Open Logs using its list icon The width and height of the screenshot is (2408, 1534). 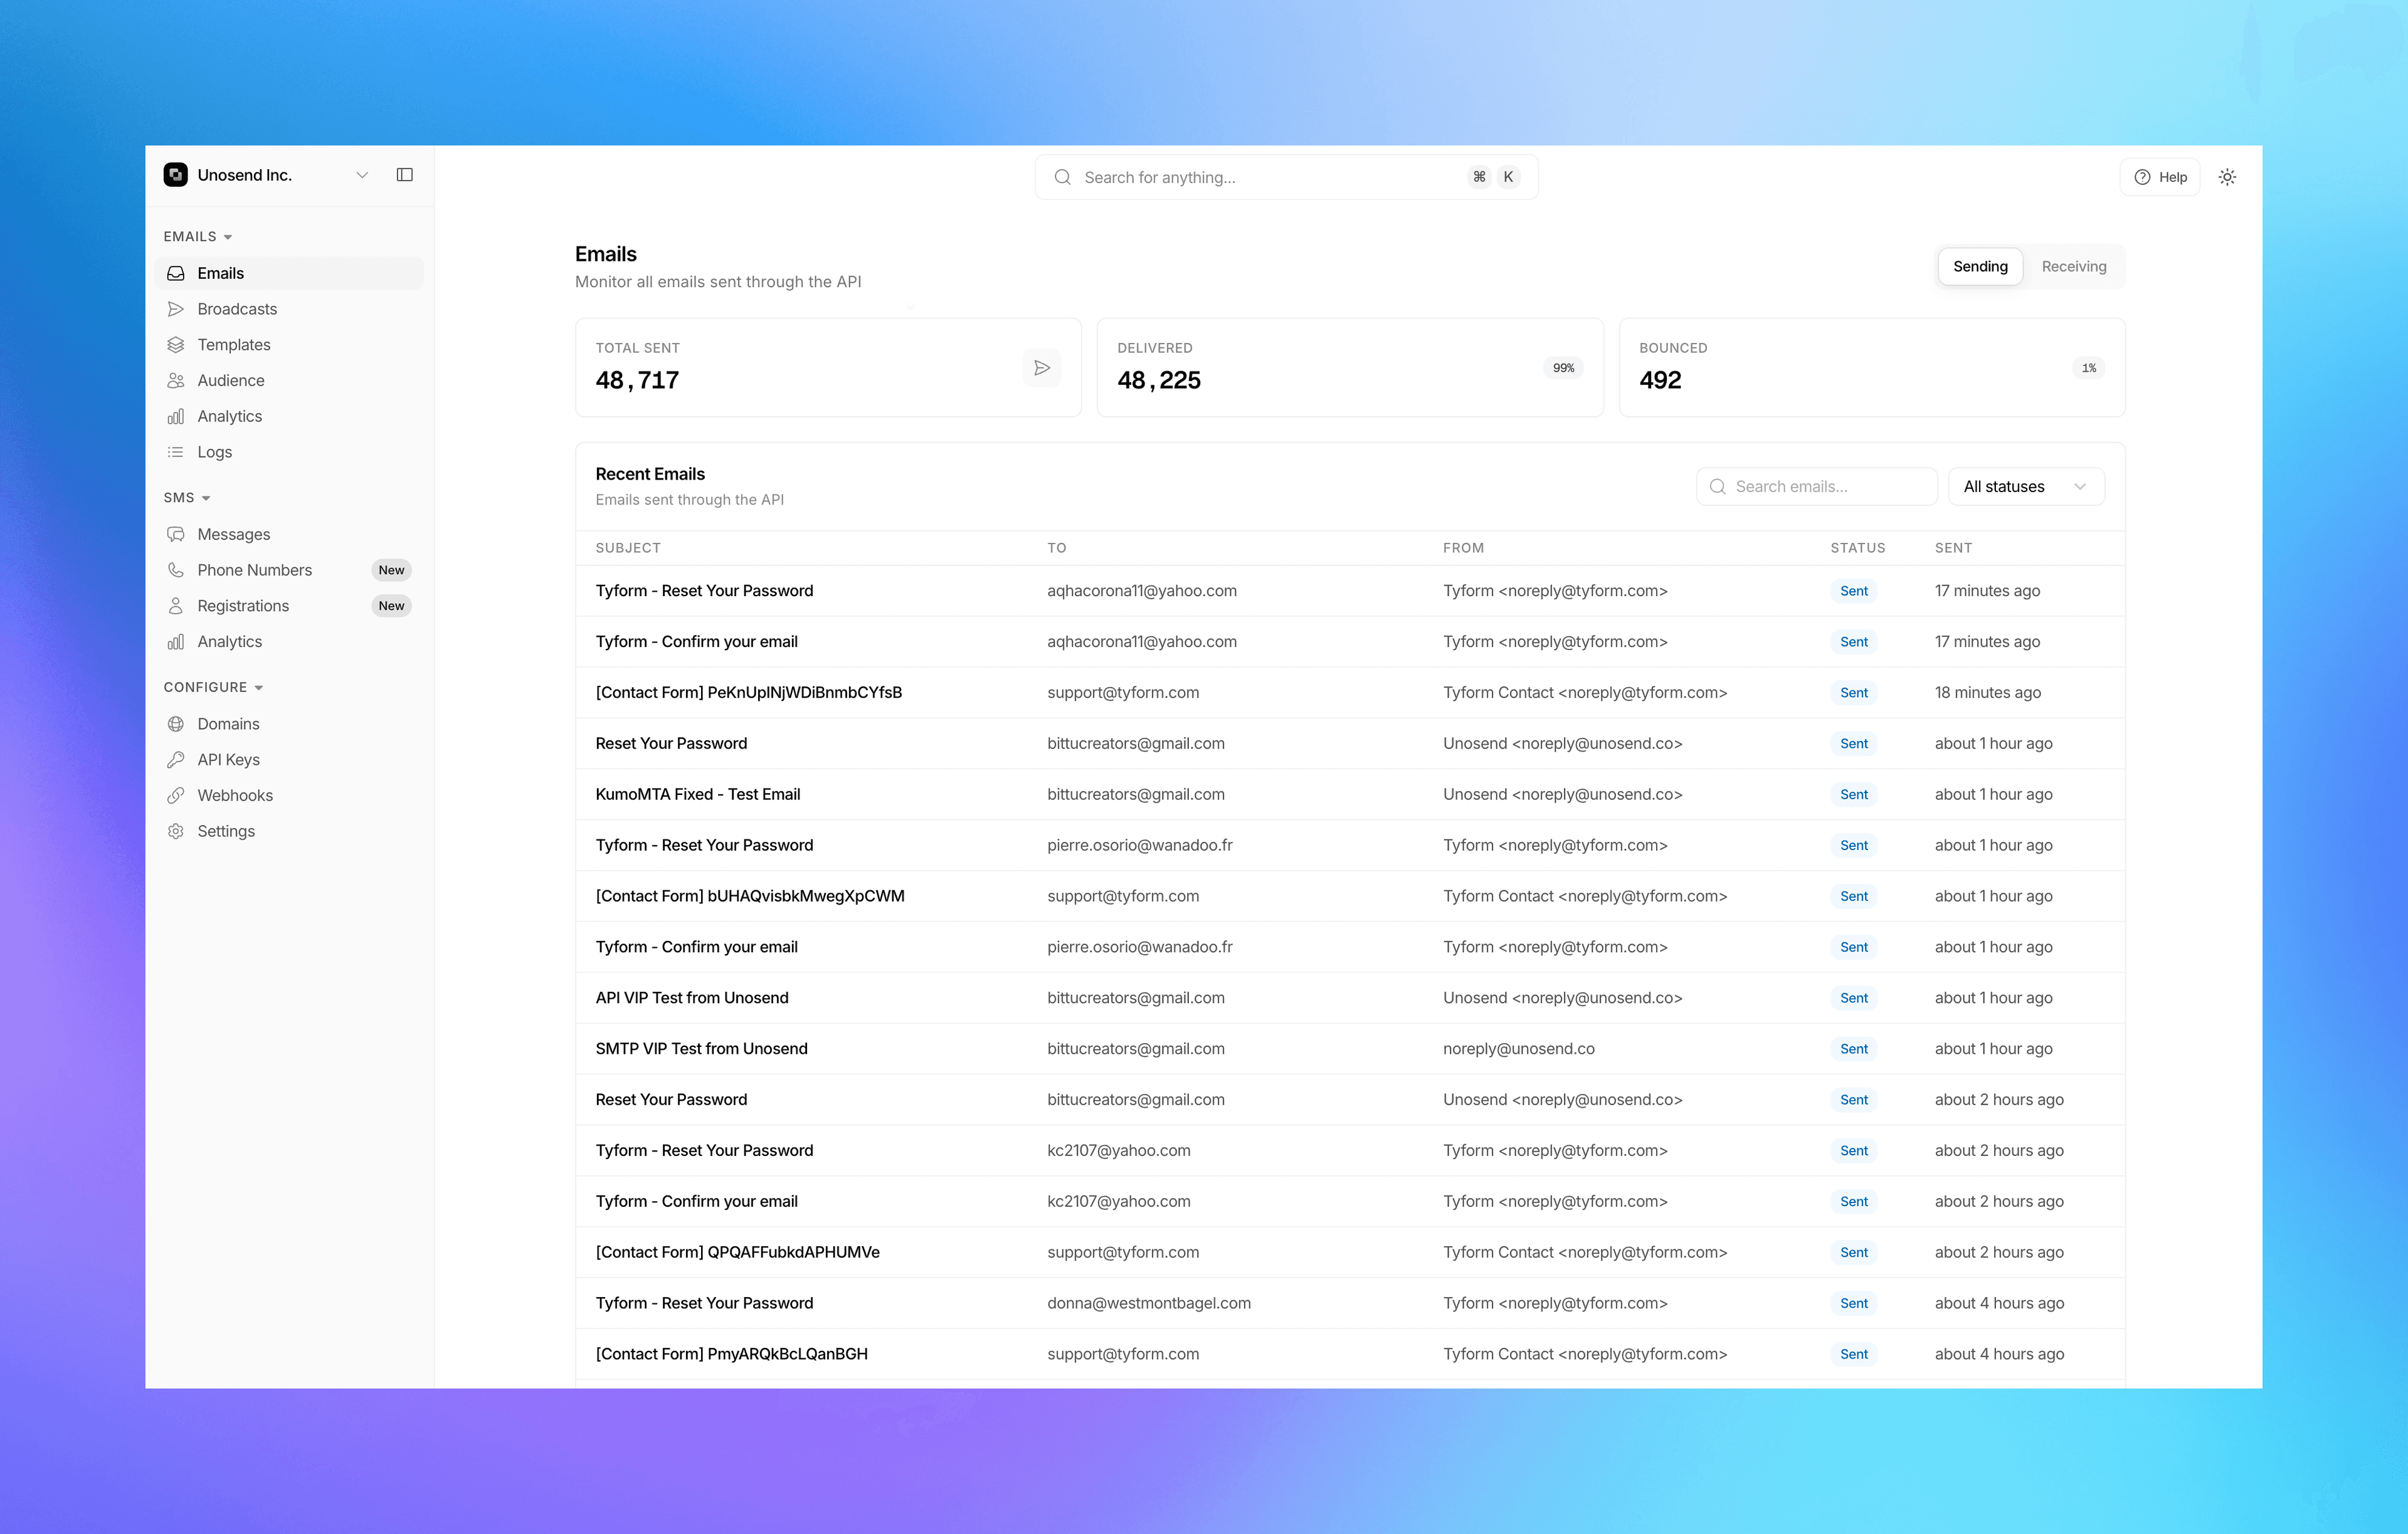coord(177,452)
